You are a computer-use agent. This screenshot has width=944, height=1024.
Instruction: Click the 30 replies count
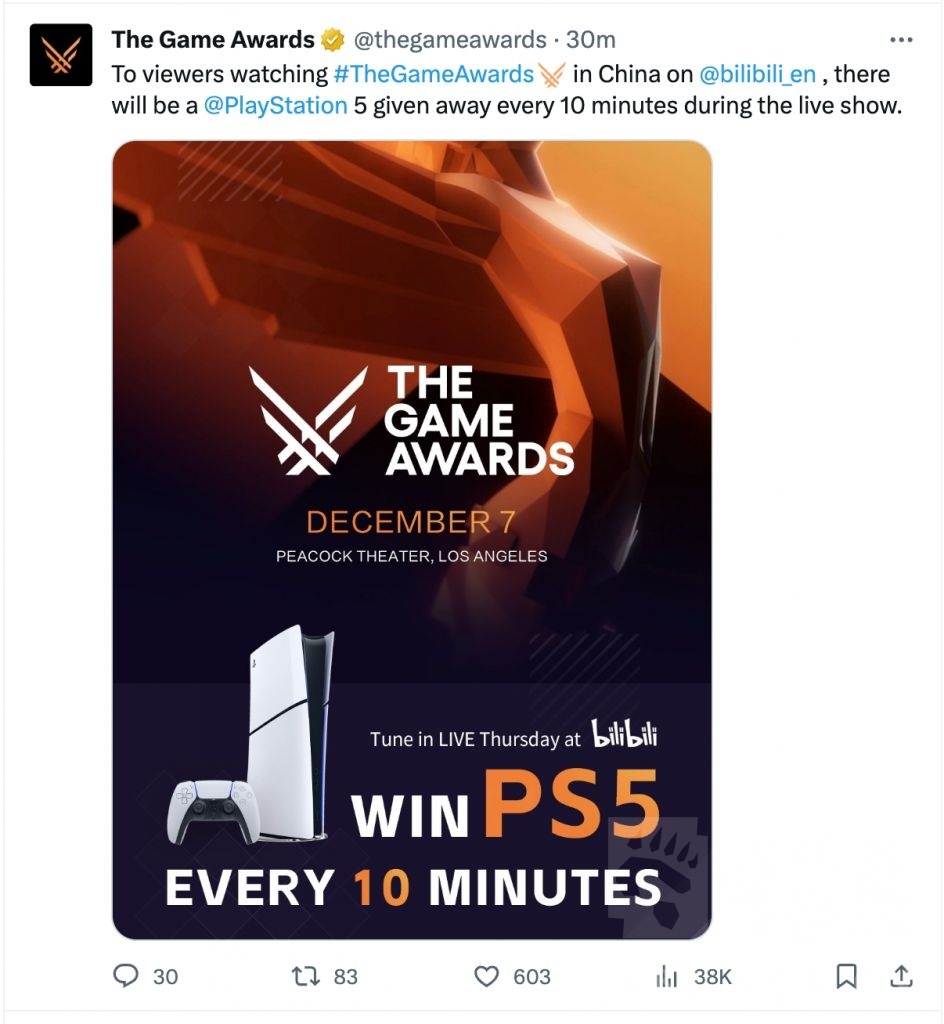[x=165, y=976]
